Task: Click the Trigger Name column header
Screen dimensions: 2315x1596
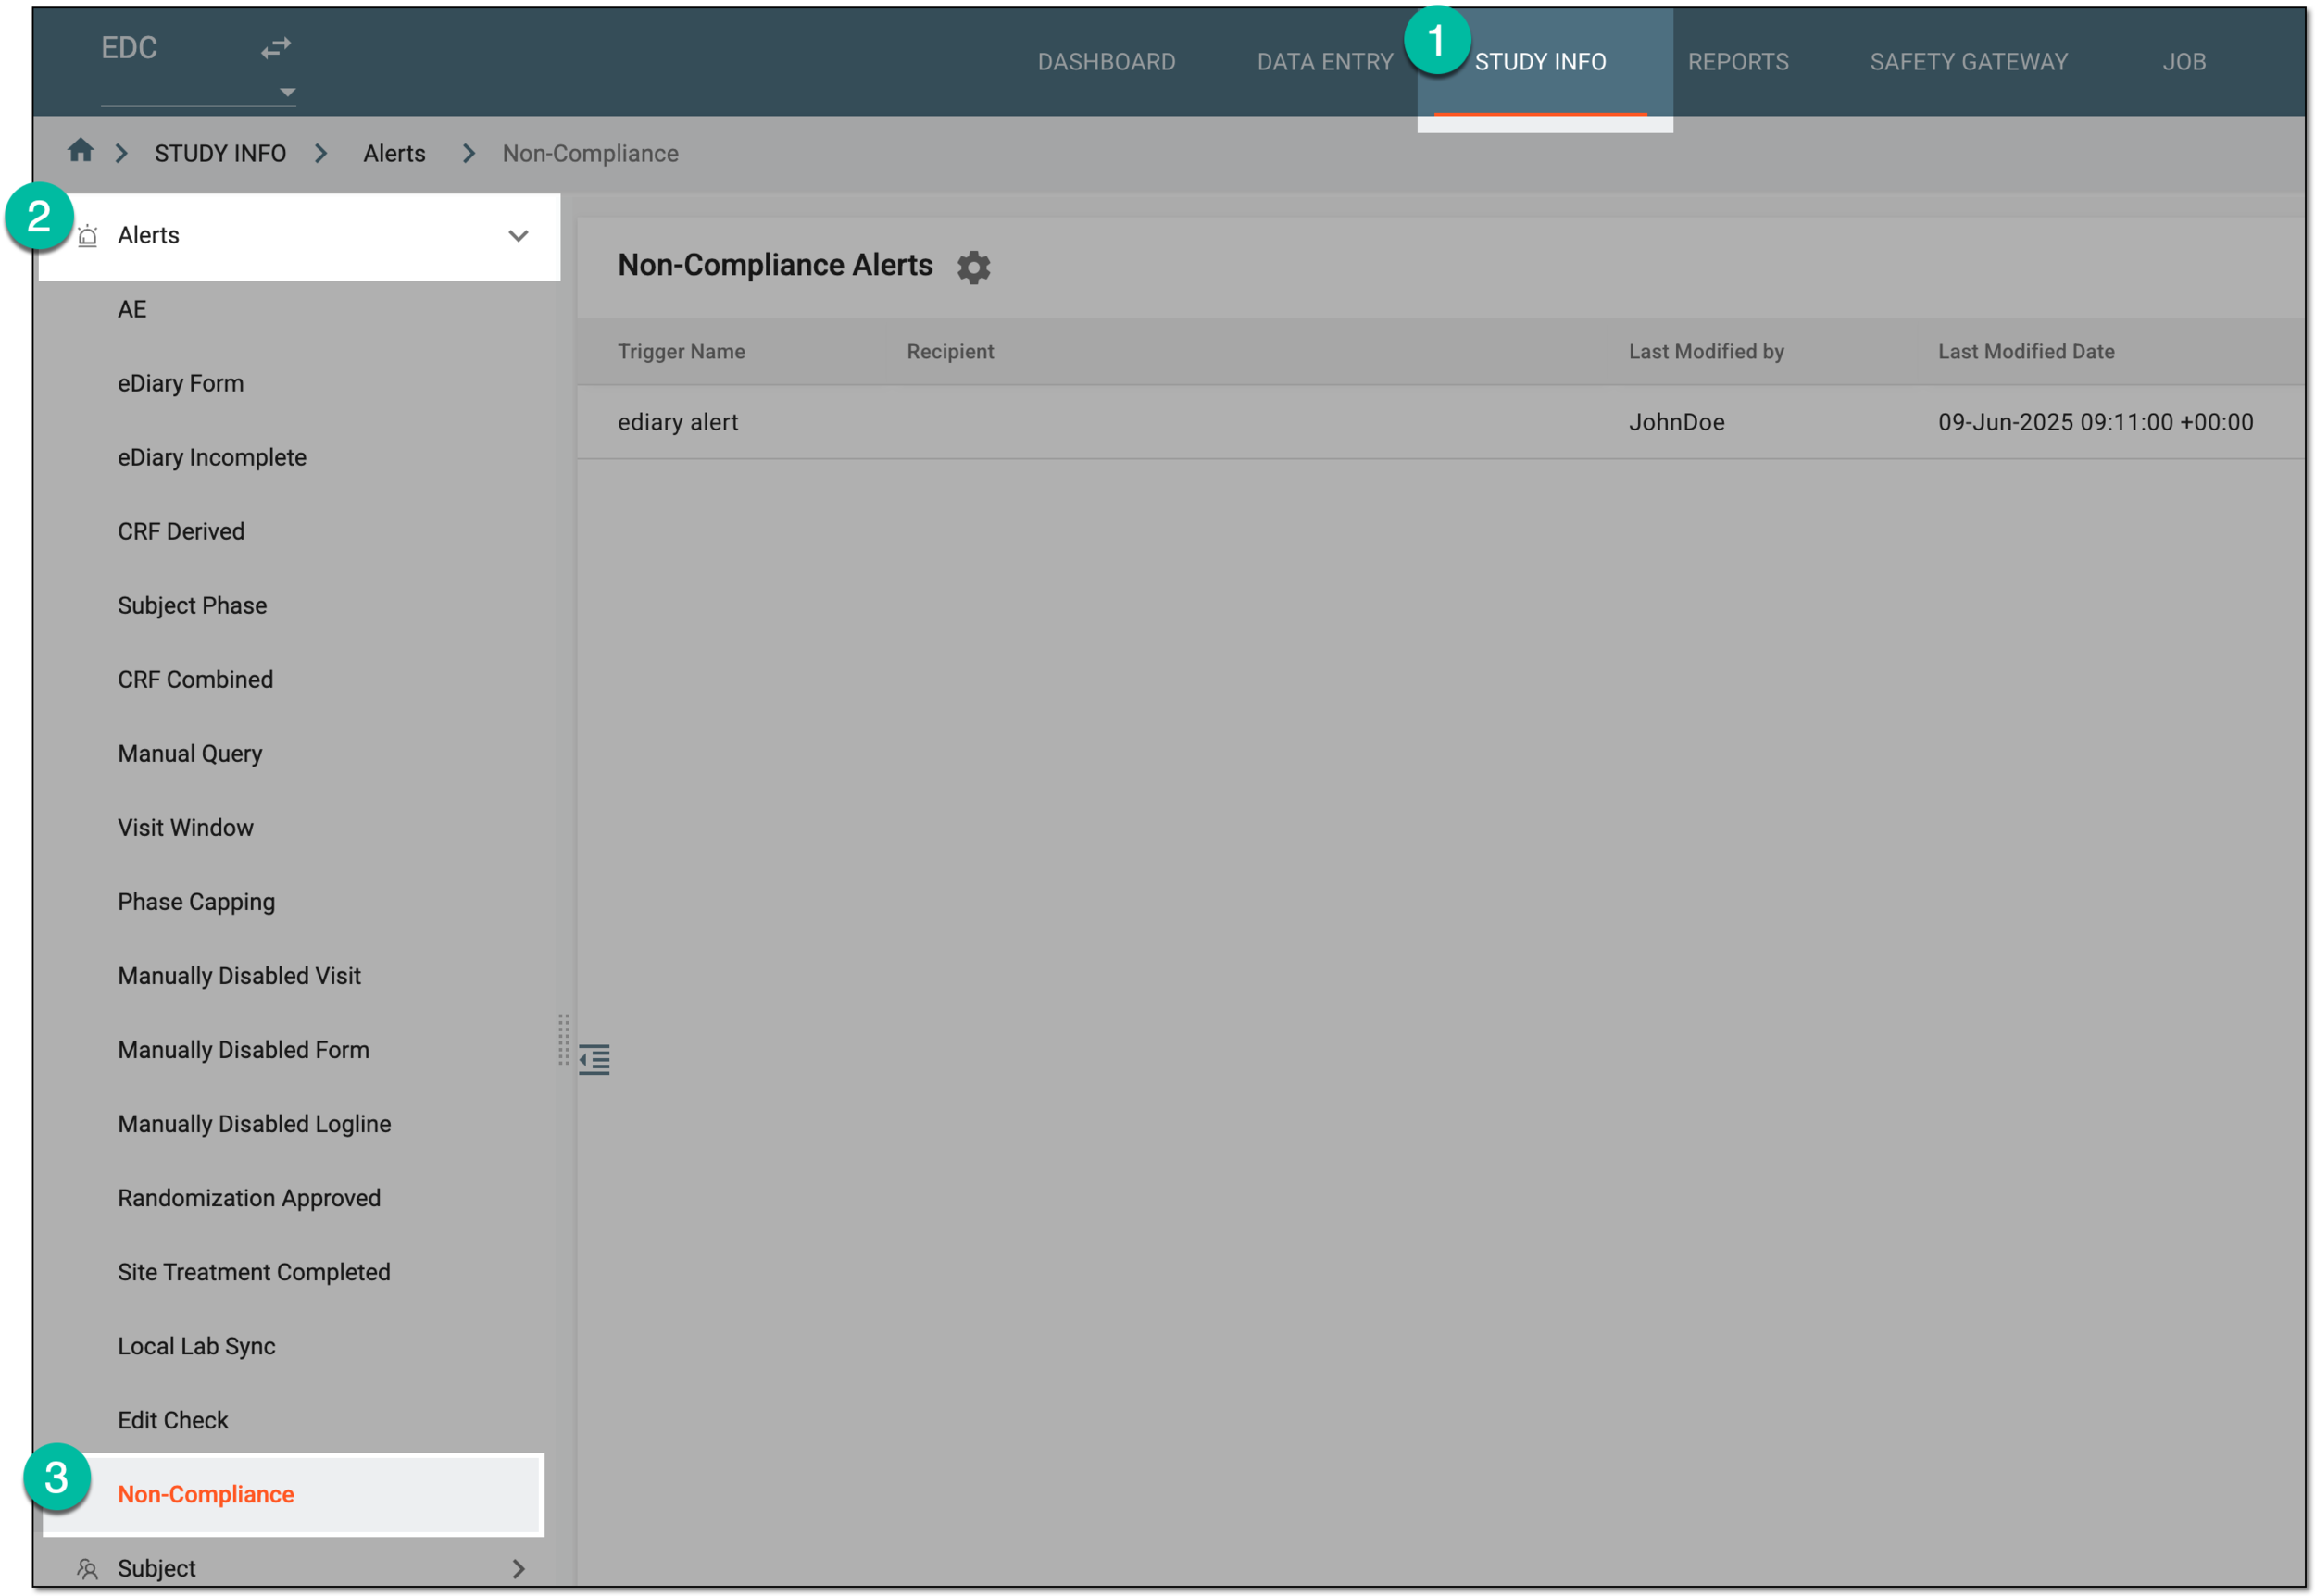Action: pos(681,351)
